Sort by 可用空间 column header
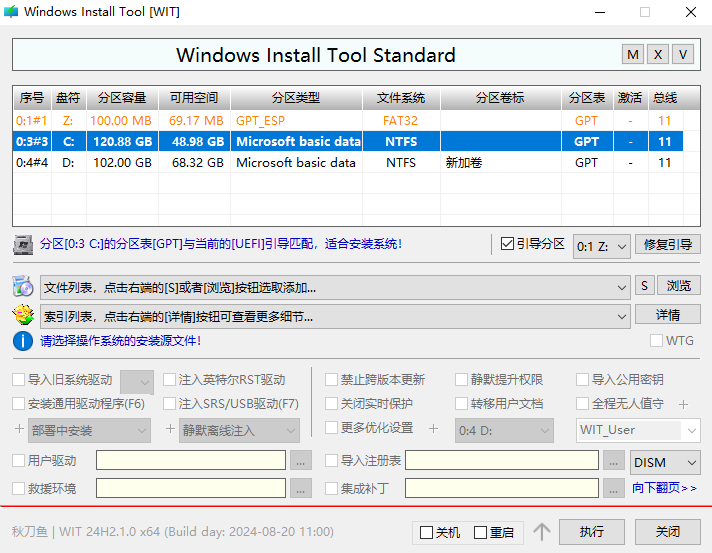 click(194, 98)
